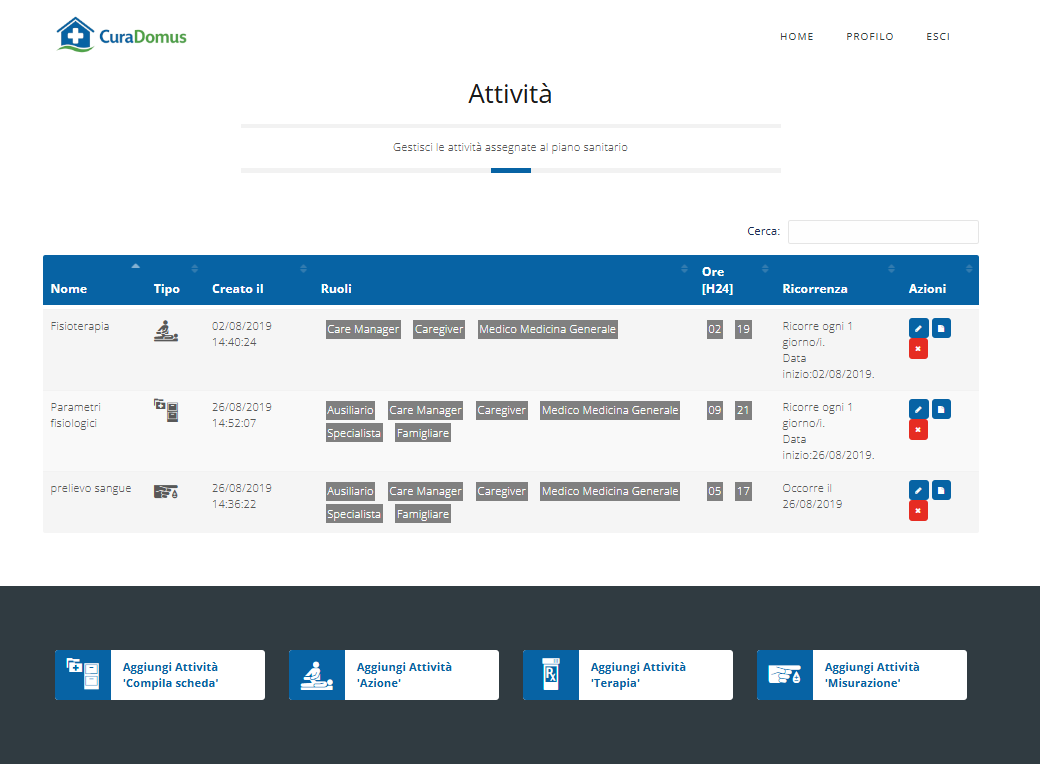This screenshot has height=764, width=1040.
Task: Delete the prelievo sangue activity
Action: click(x=918, y=511)
